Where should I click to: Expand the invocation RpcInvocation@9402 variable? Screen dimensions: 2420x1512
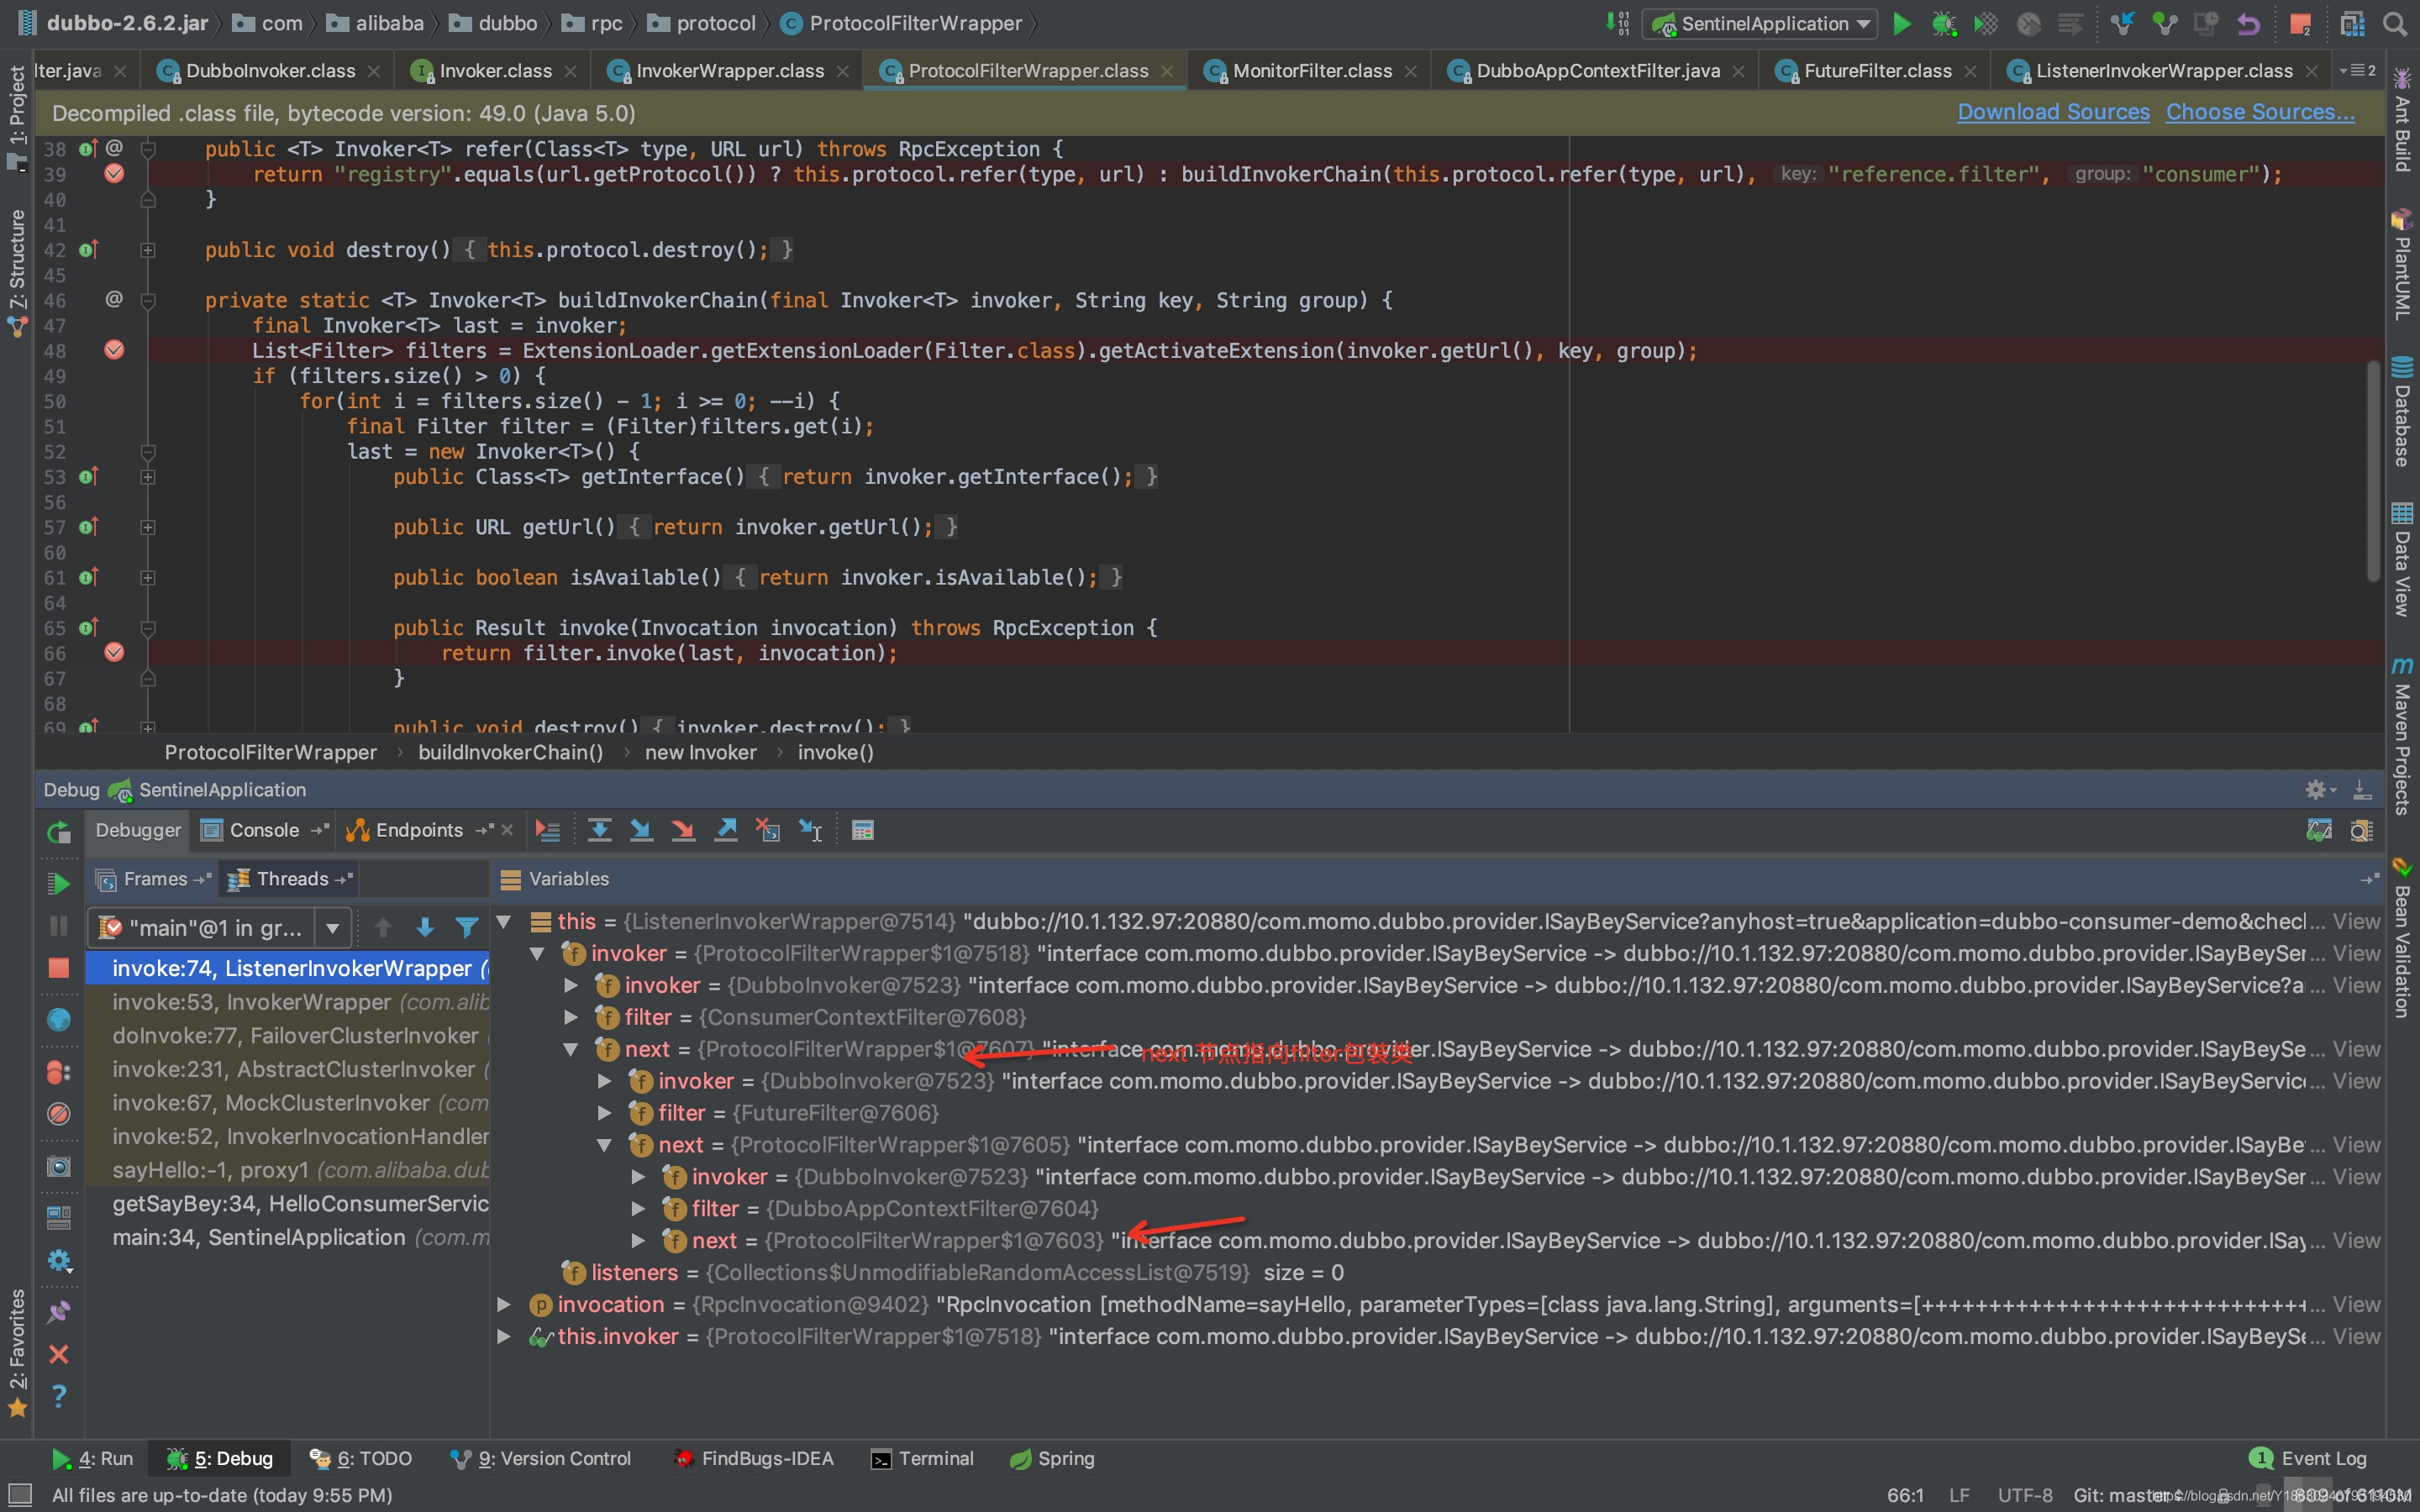(x=504, y=1304)
